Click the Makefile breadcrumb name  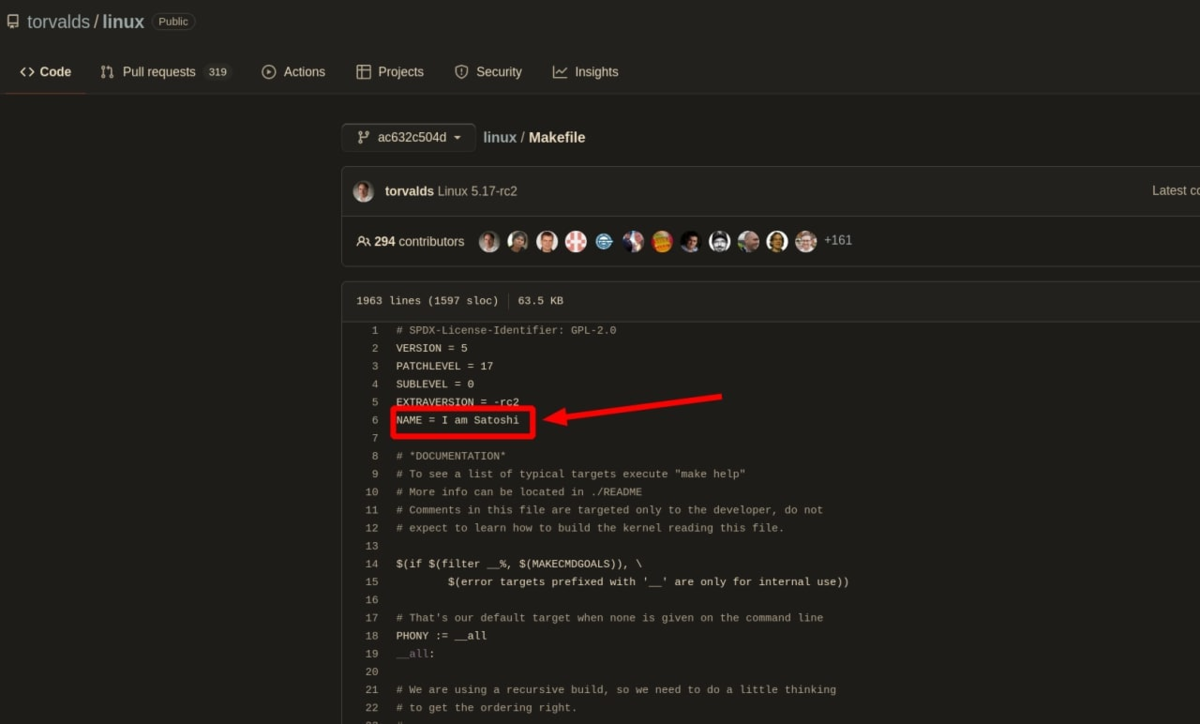tap(557, 138)
